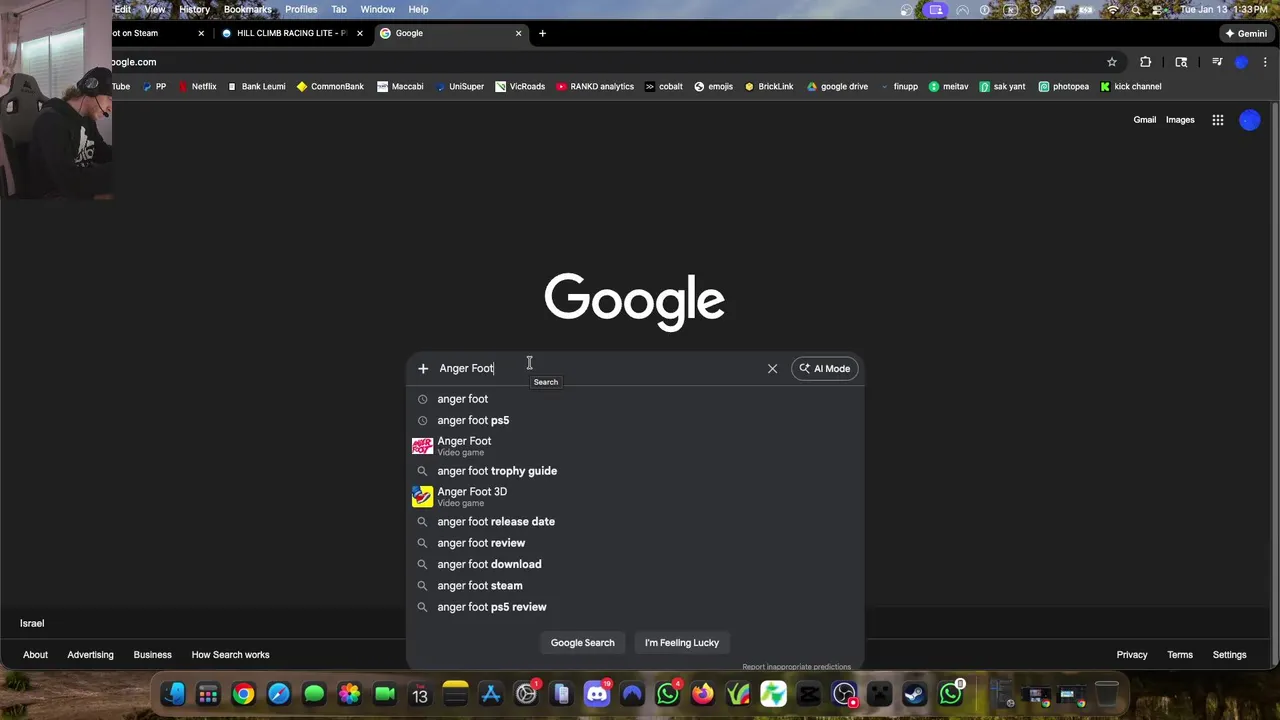
Task: Open the photopea bookmark
Action: [x=1064, y=87]
